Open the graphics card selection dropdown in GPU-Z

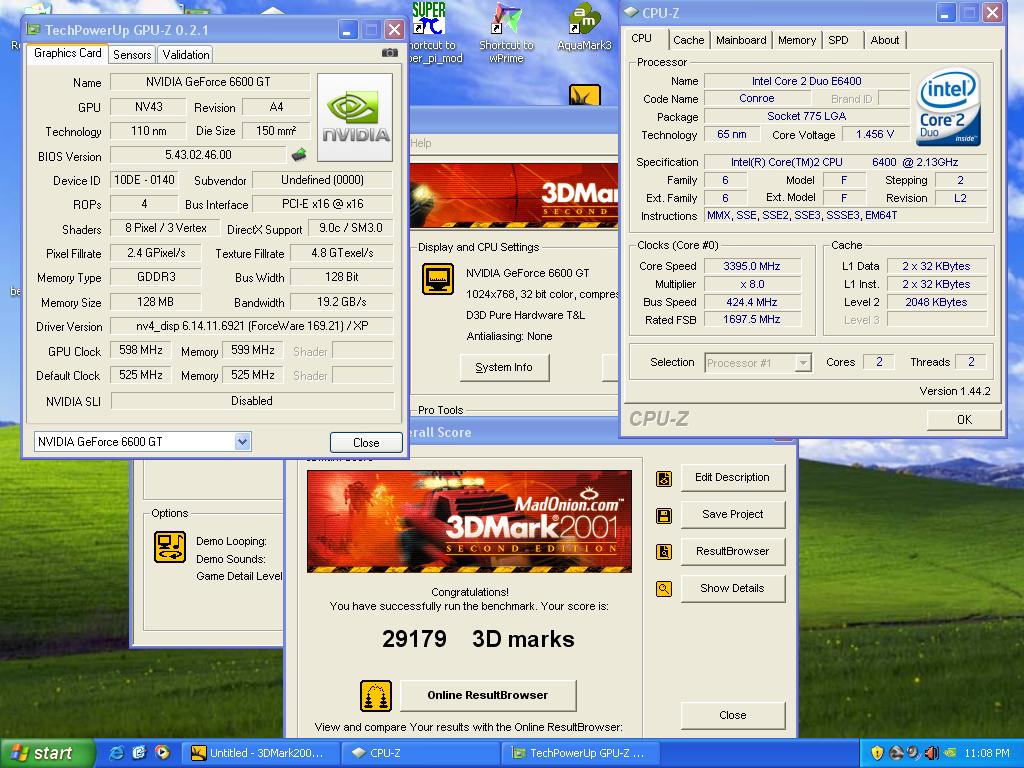[242, 441]
